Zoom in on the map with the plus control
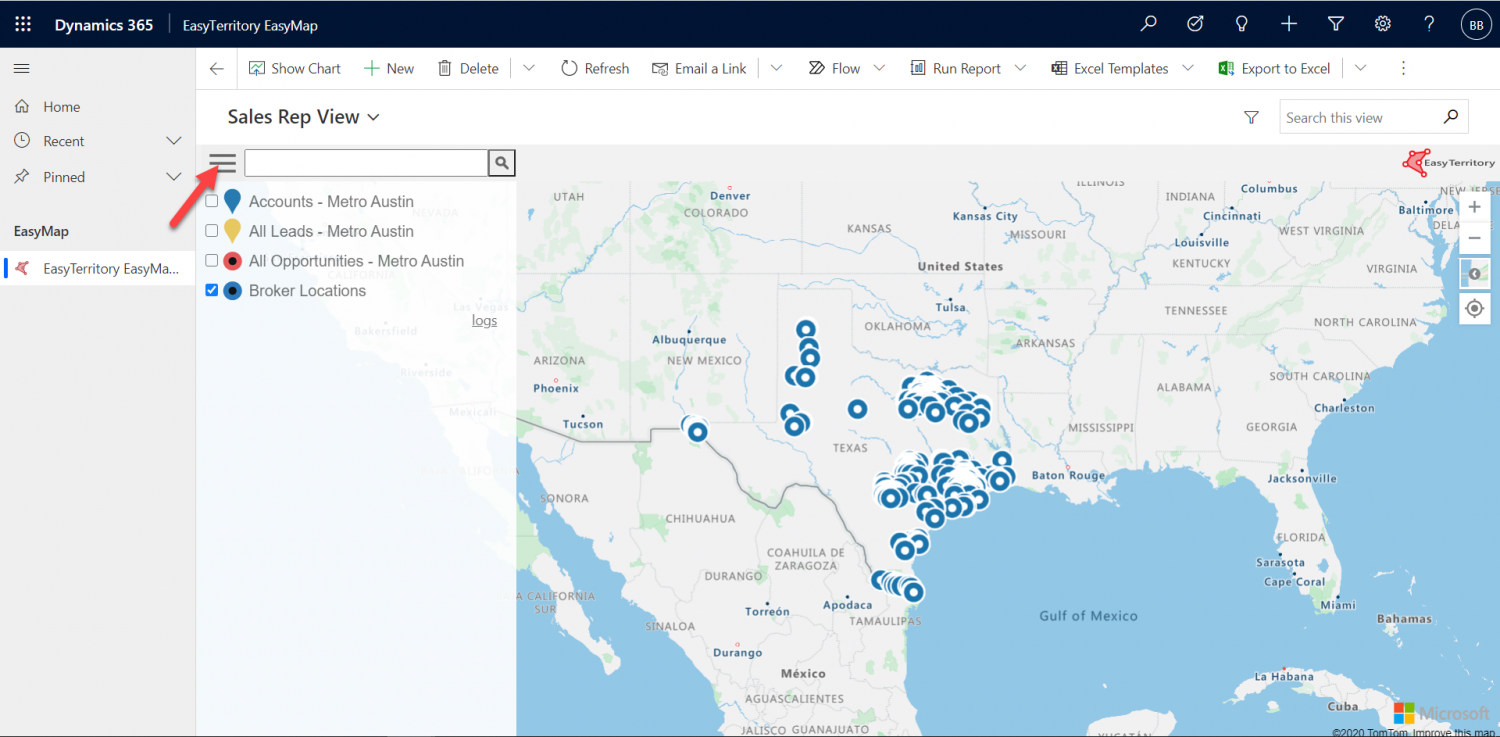1500x737 pixels. pos(1474,206)
